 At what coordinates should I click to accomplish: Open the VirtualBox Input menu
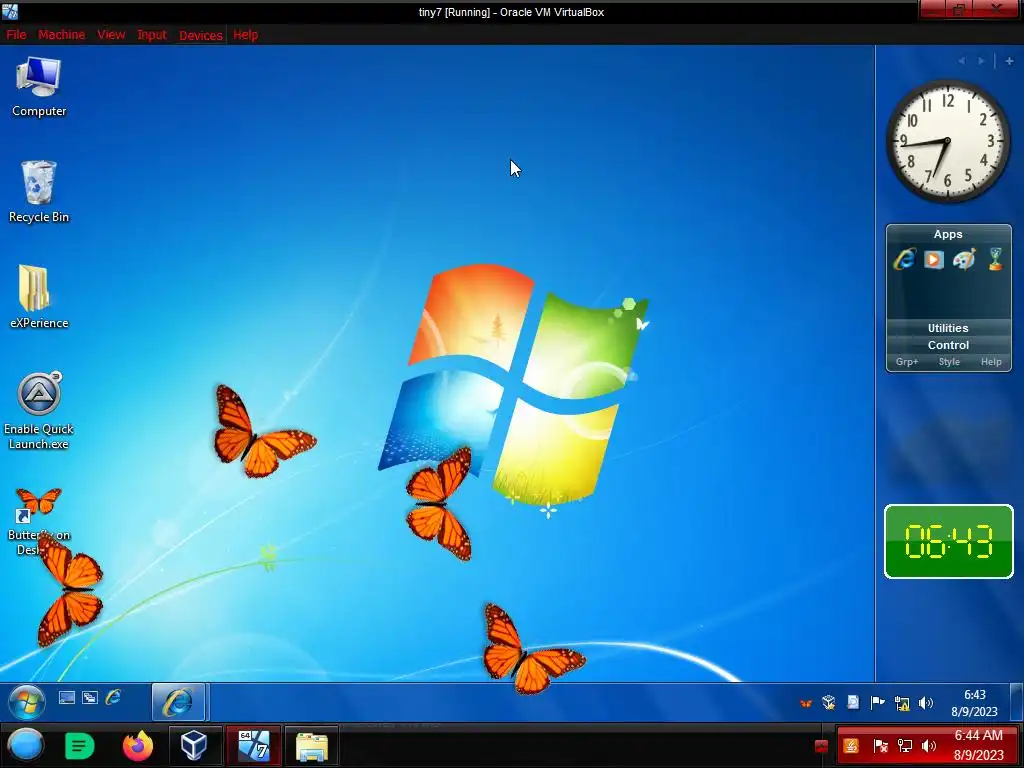[152, 35]
